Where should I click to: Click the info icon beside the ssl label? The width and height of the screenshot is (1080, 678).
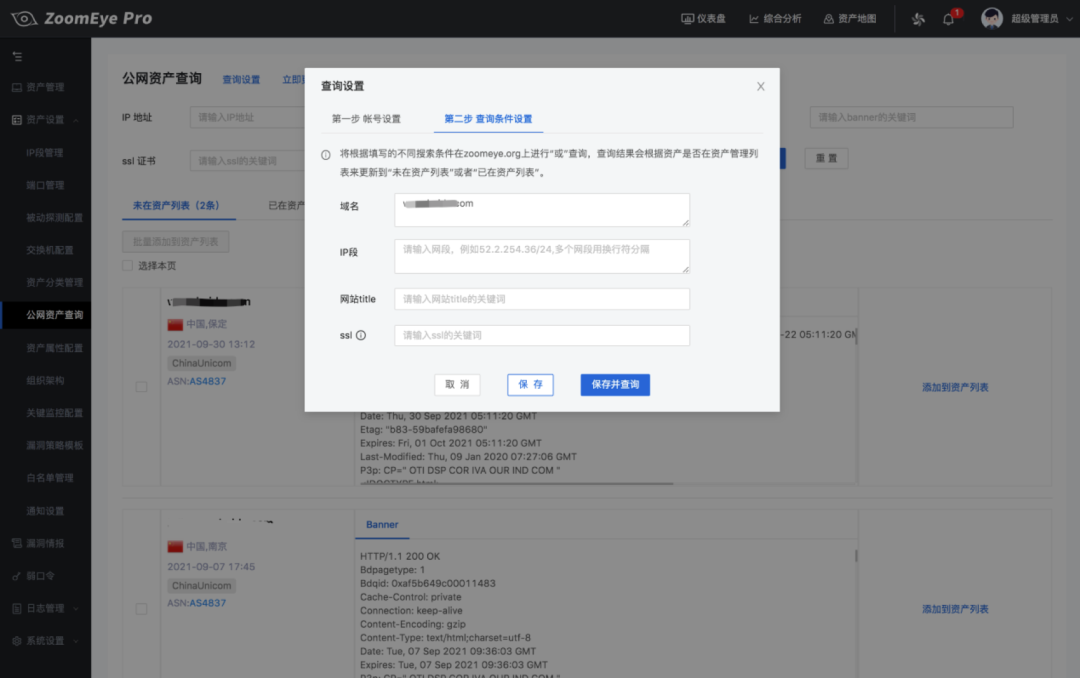tap(361, 336)
